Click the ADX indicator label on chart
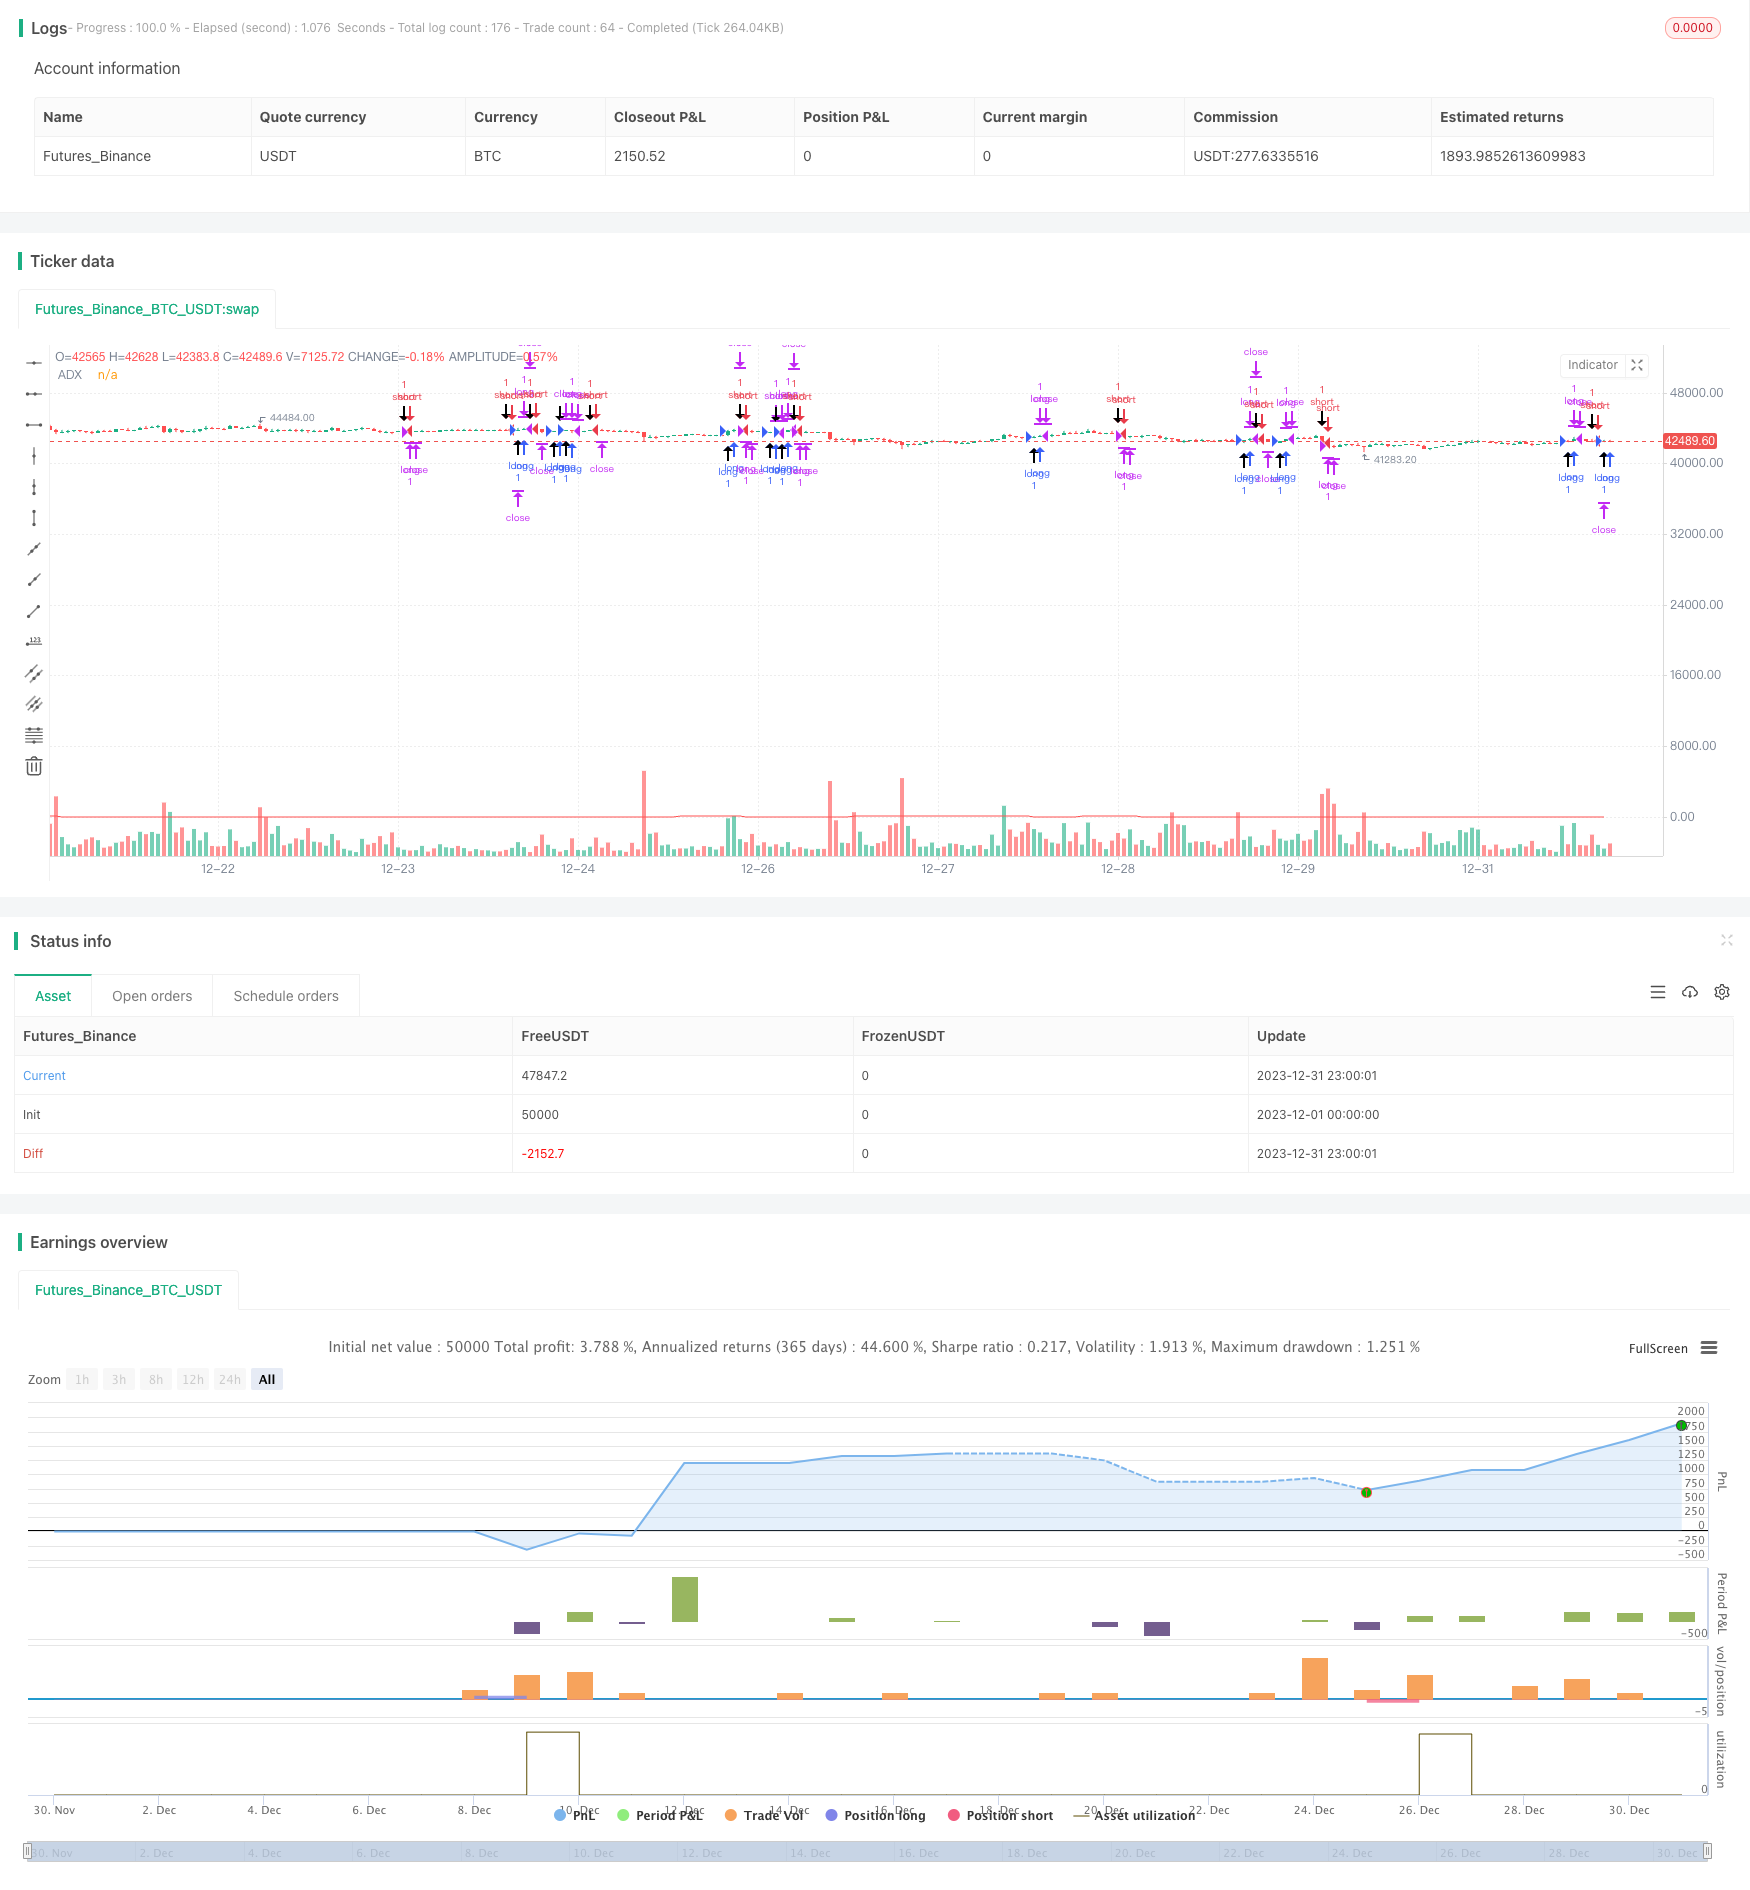 coord(70,375)
